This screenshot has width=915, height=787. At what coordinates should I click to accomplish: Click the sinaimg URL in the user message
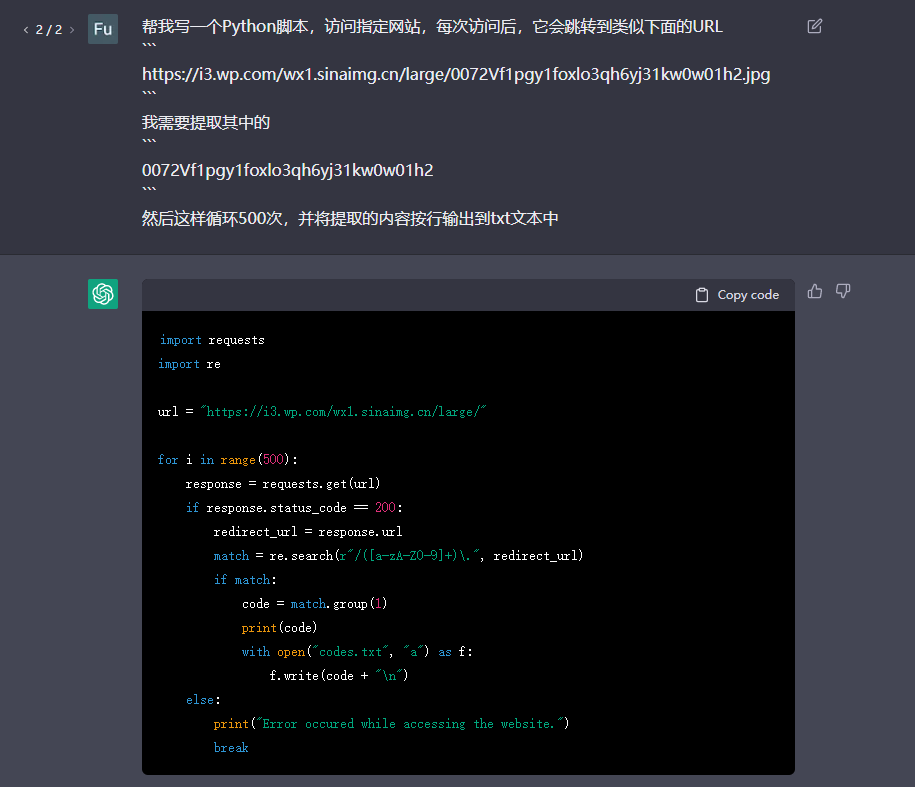coord(456,74)
